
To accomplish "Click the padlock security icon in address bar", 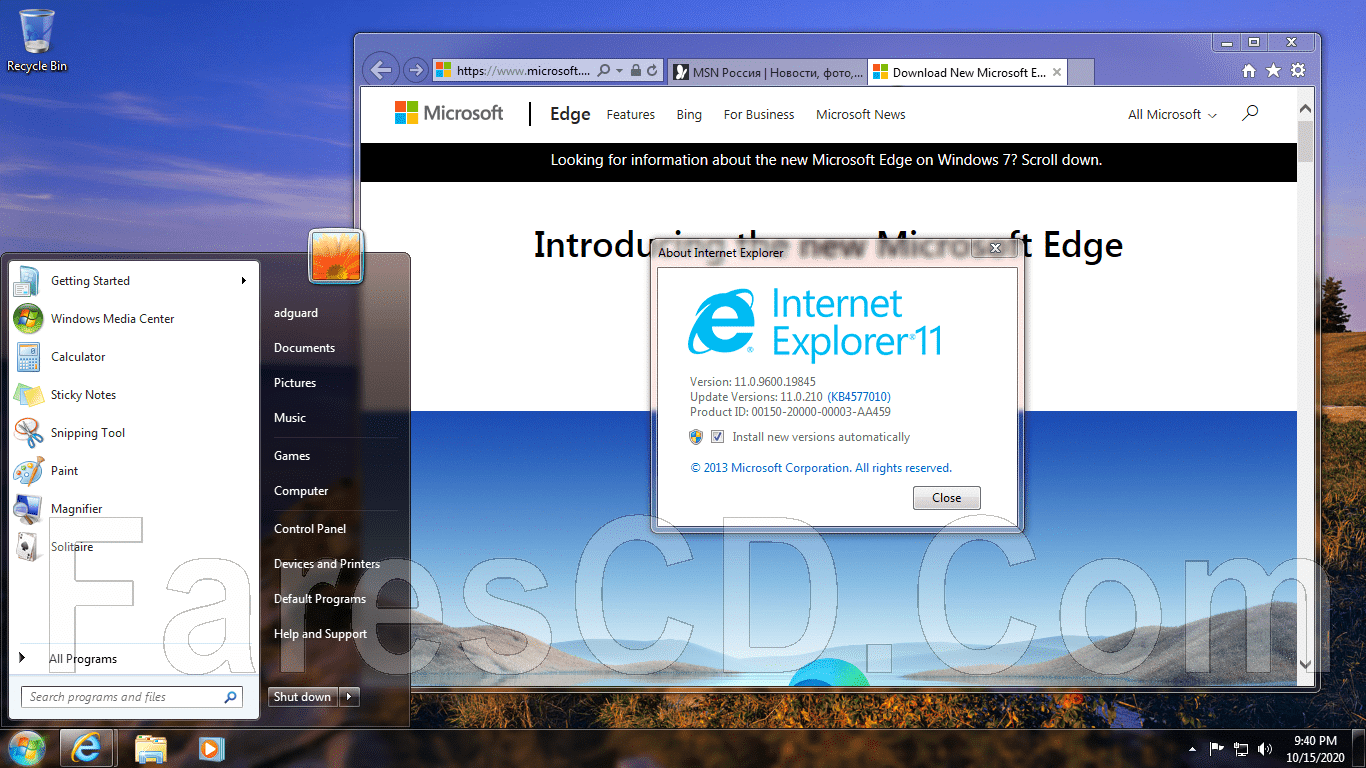I will [x=636, y=71].
